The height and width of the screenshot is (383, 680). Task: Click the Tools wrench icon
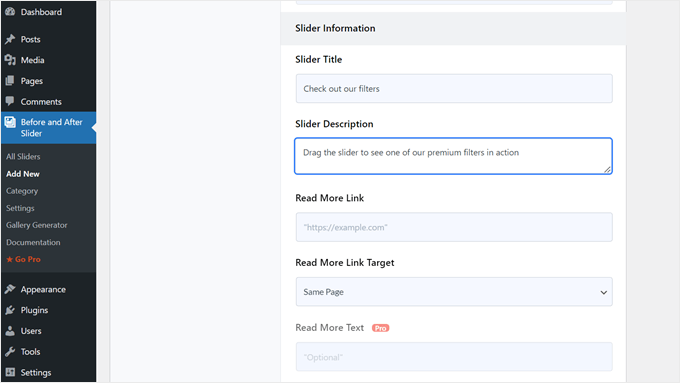[x=10, y=351]
